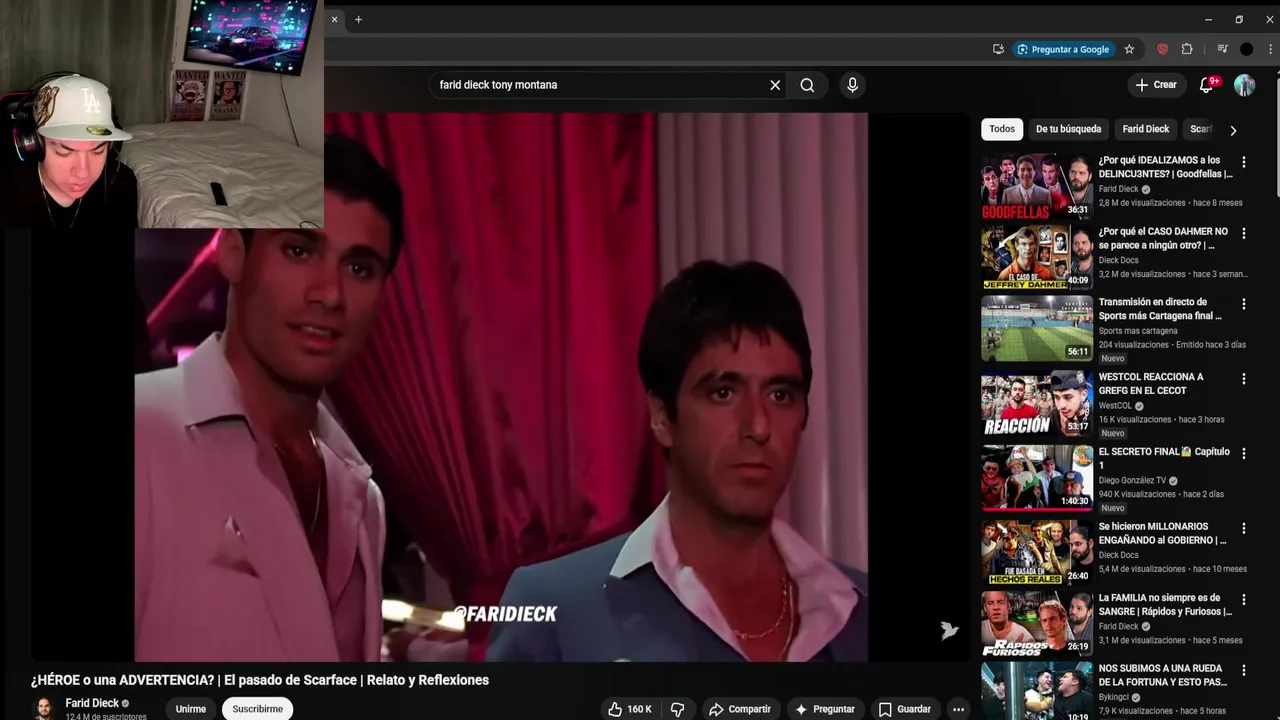The width and height of the screenshot is (1280, 720).
Task: Close the current browser tab
Action: pyautogui.click(x=335, y=19)
